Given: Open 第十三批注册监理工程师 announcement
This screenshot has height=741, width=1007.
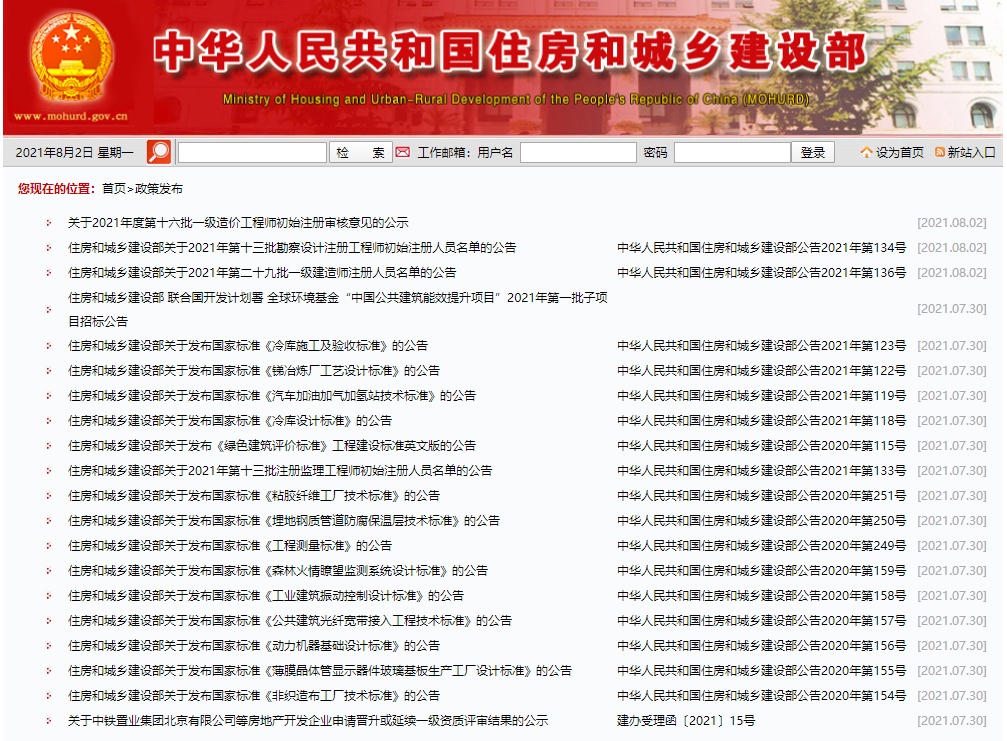Looking at the screenshot, I should click(x=280, y=471).
